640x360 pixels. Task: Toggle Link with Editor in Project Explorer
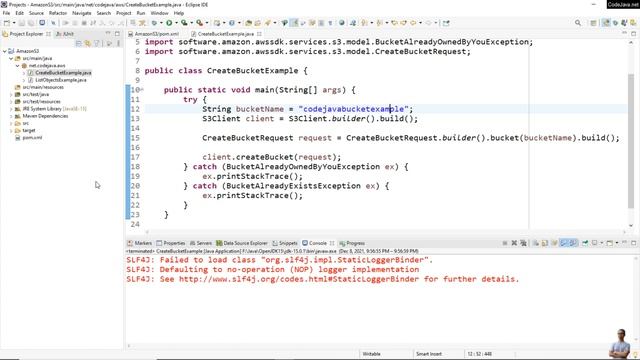coord(87,43)
